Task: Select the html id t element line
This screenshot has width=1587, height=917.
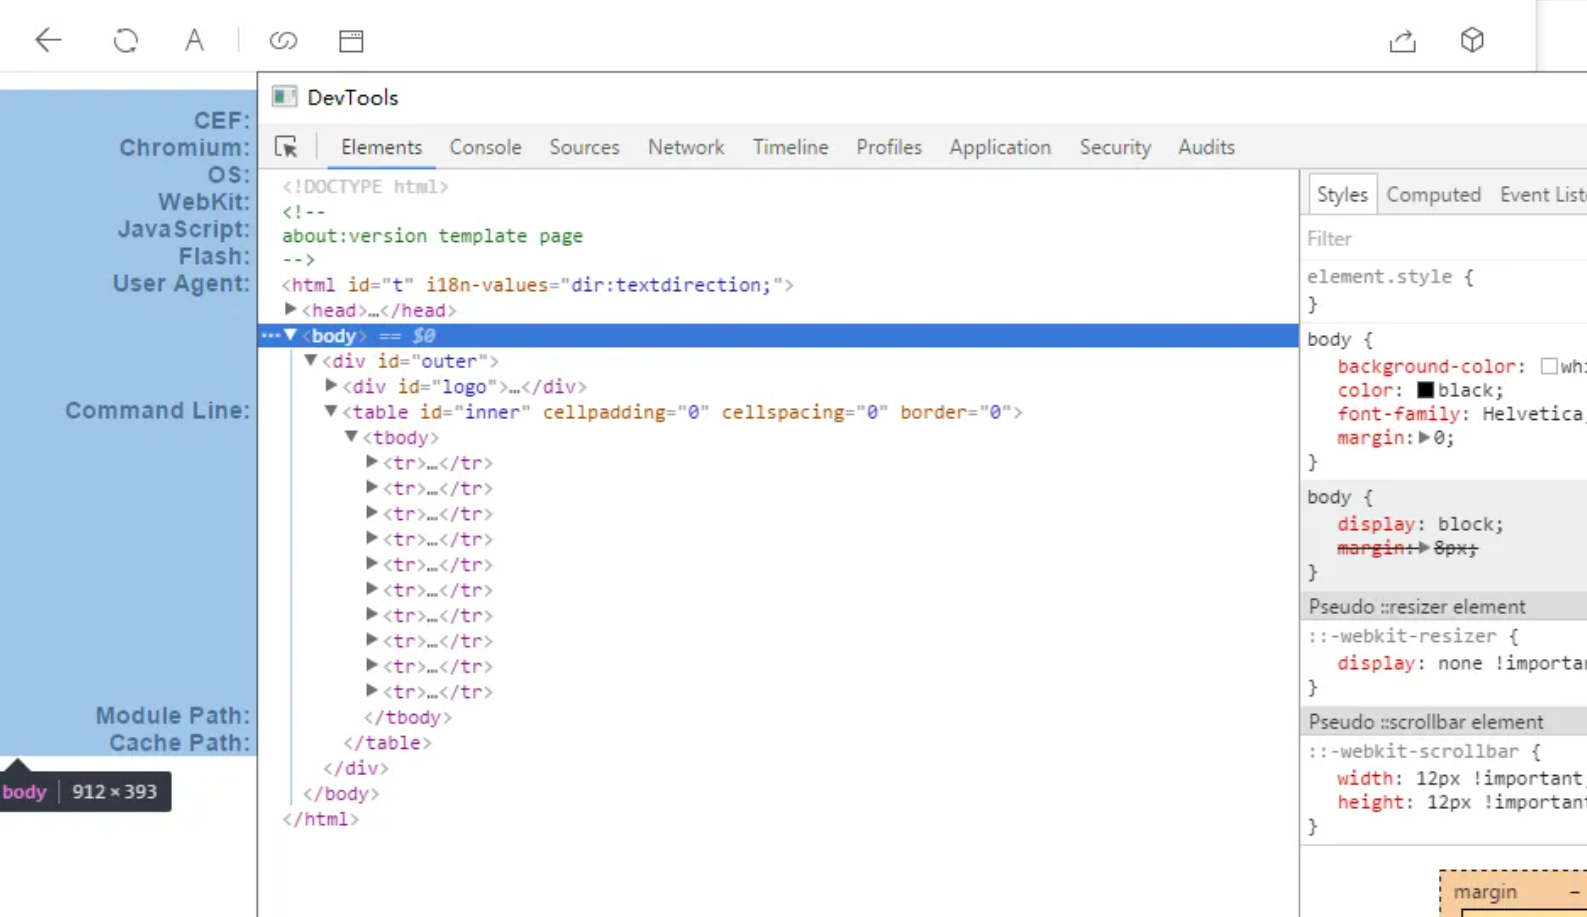Action: coord(538,285)
